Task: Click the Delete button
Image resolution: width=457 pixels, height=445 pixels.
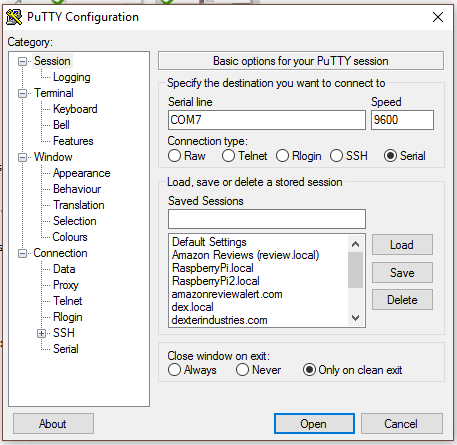Action: 402,300
